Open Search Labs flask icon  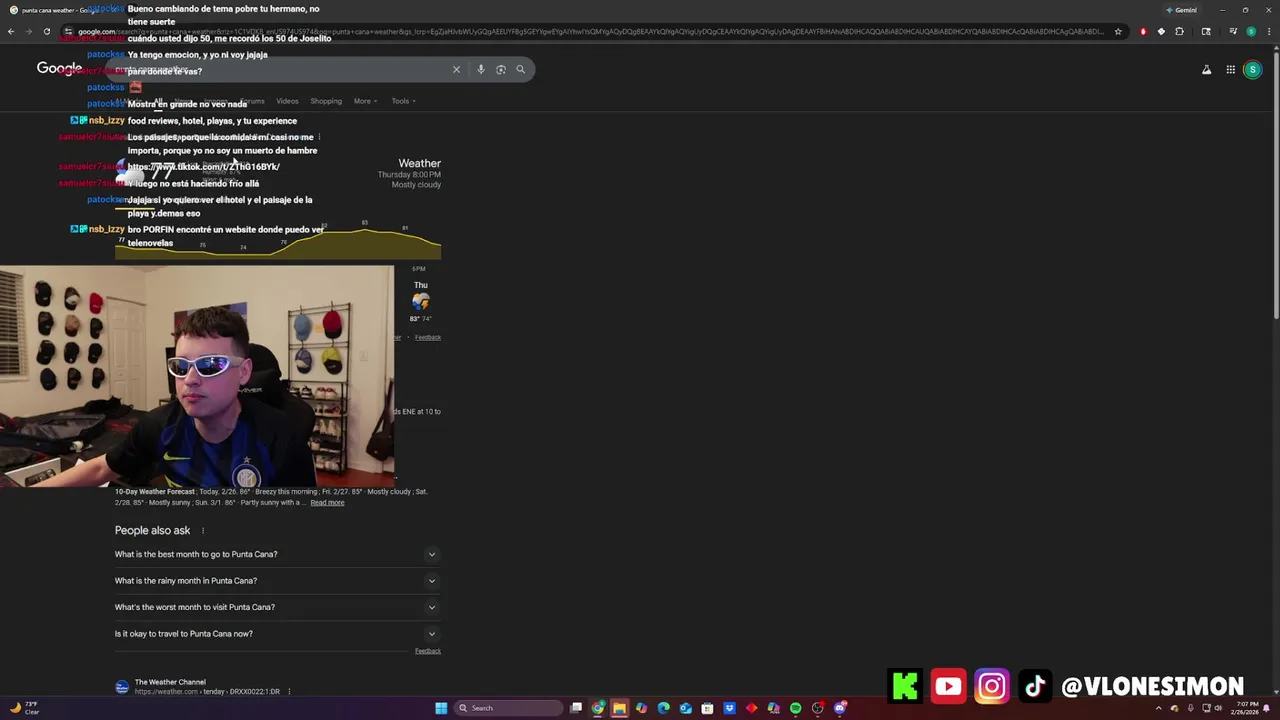[1206, 69]
